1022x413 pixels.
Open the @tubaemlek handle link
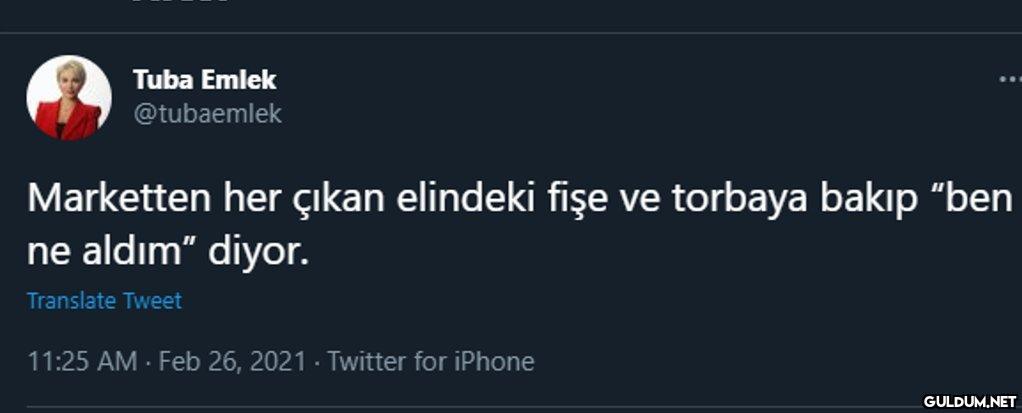coord(207,114)
